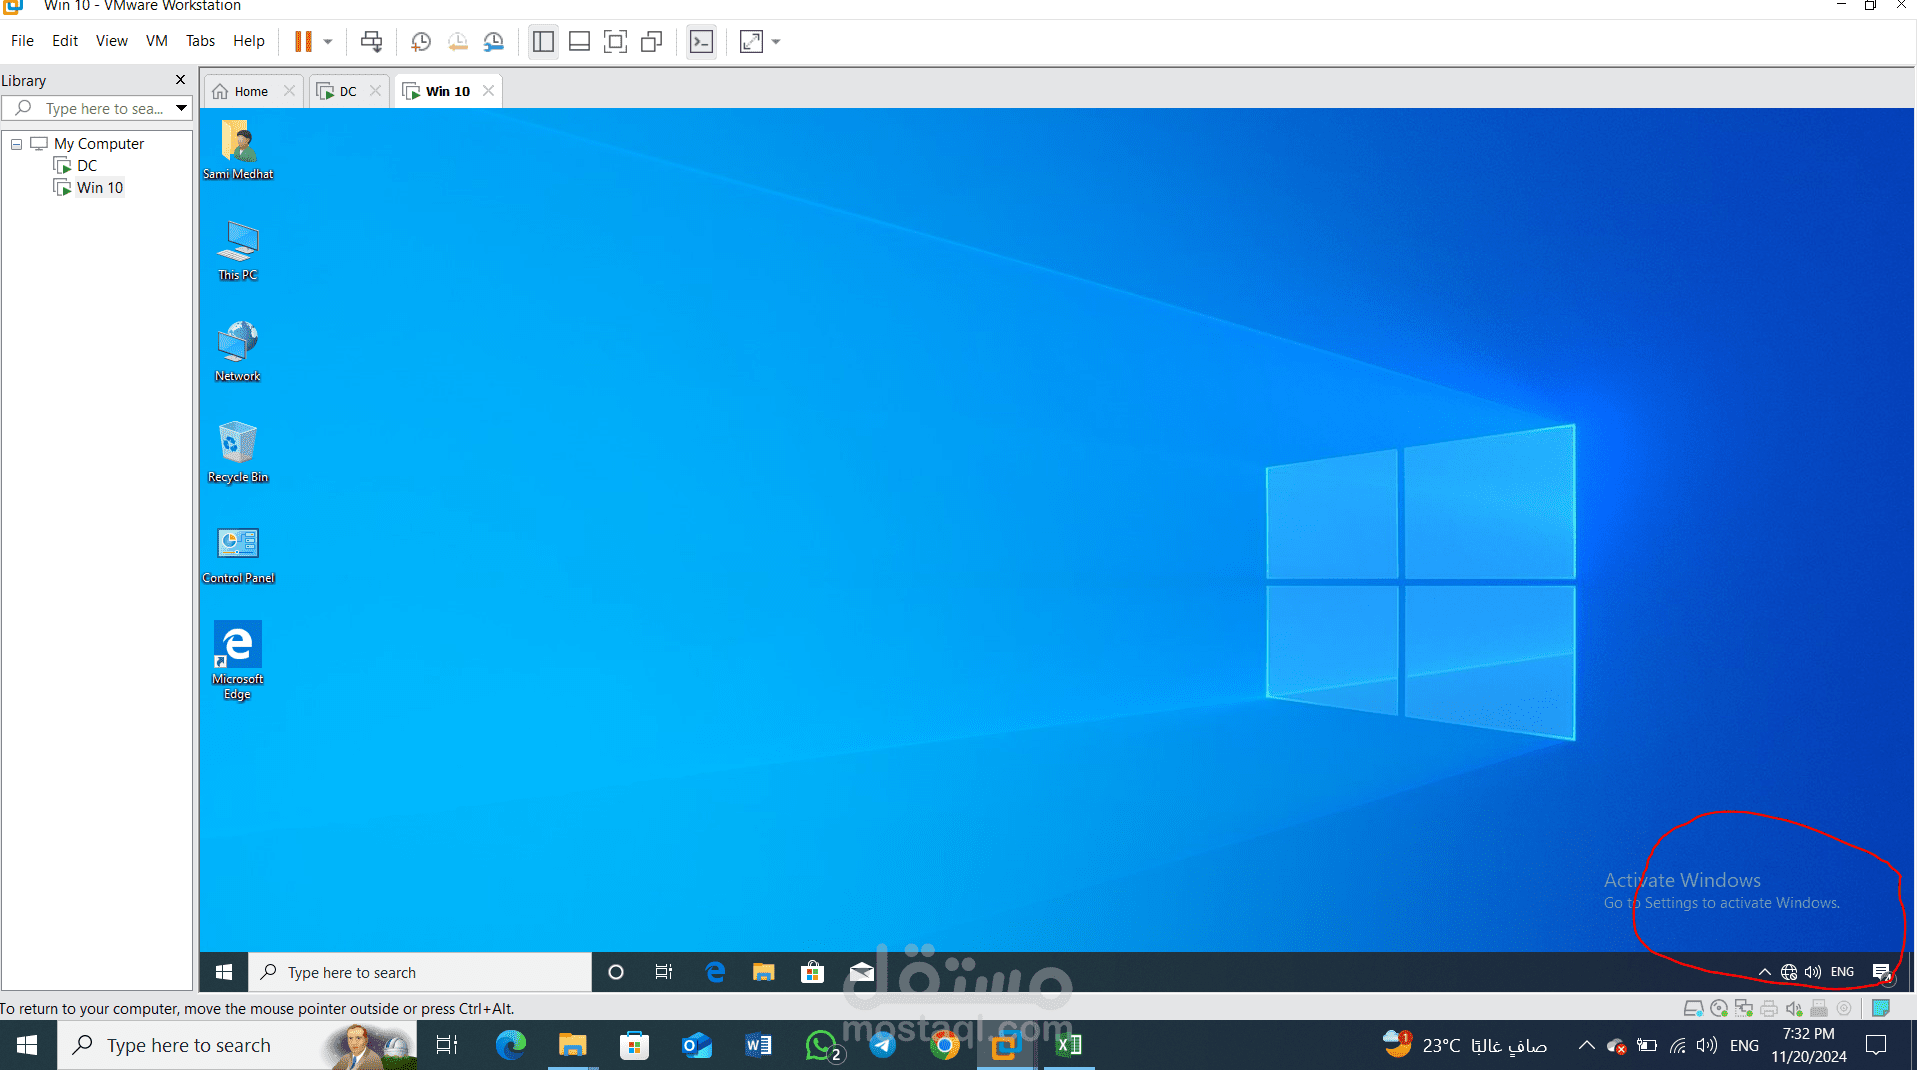The image size is (1917, 1070).
Task: Open the snapshot manager
Action: (x=494, y=42)
